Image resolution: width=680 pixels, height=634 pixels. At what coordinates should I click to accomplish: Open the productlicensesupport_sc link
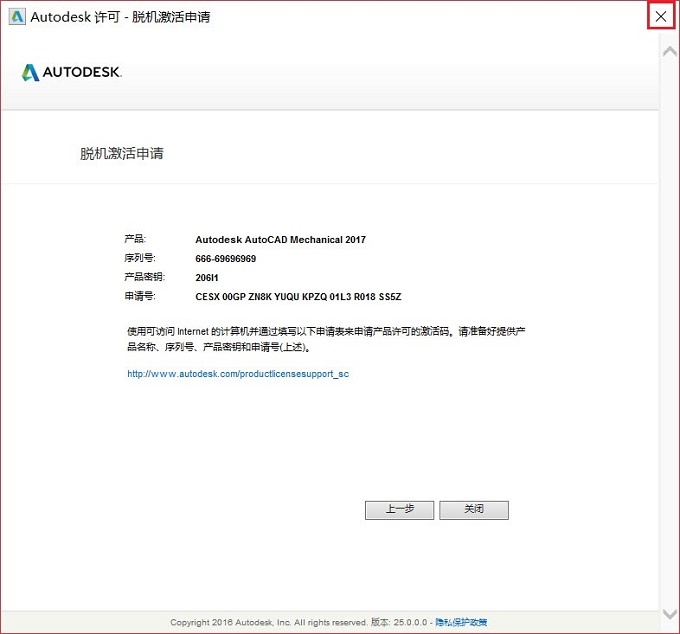238,374
